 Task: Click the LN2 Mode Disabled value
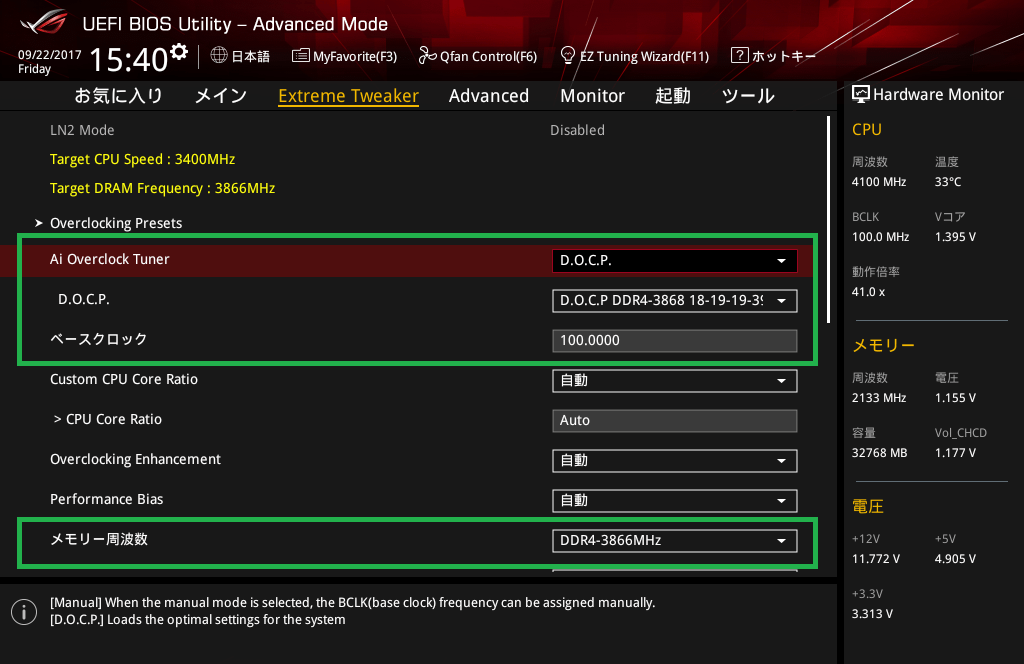pyautogui.click(x=577, y=130)
